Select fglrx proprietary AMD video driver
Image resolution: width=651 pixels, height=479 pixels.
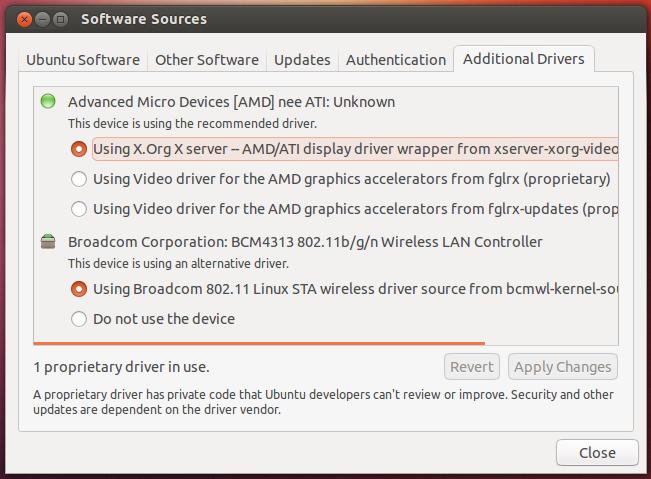point(340,179)
